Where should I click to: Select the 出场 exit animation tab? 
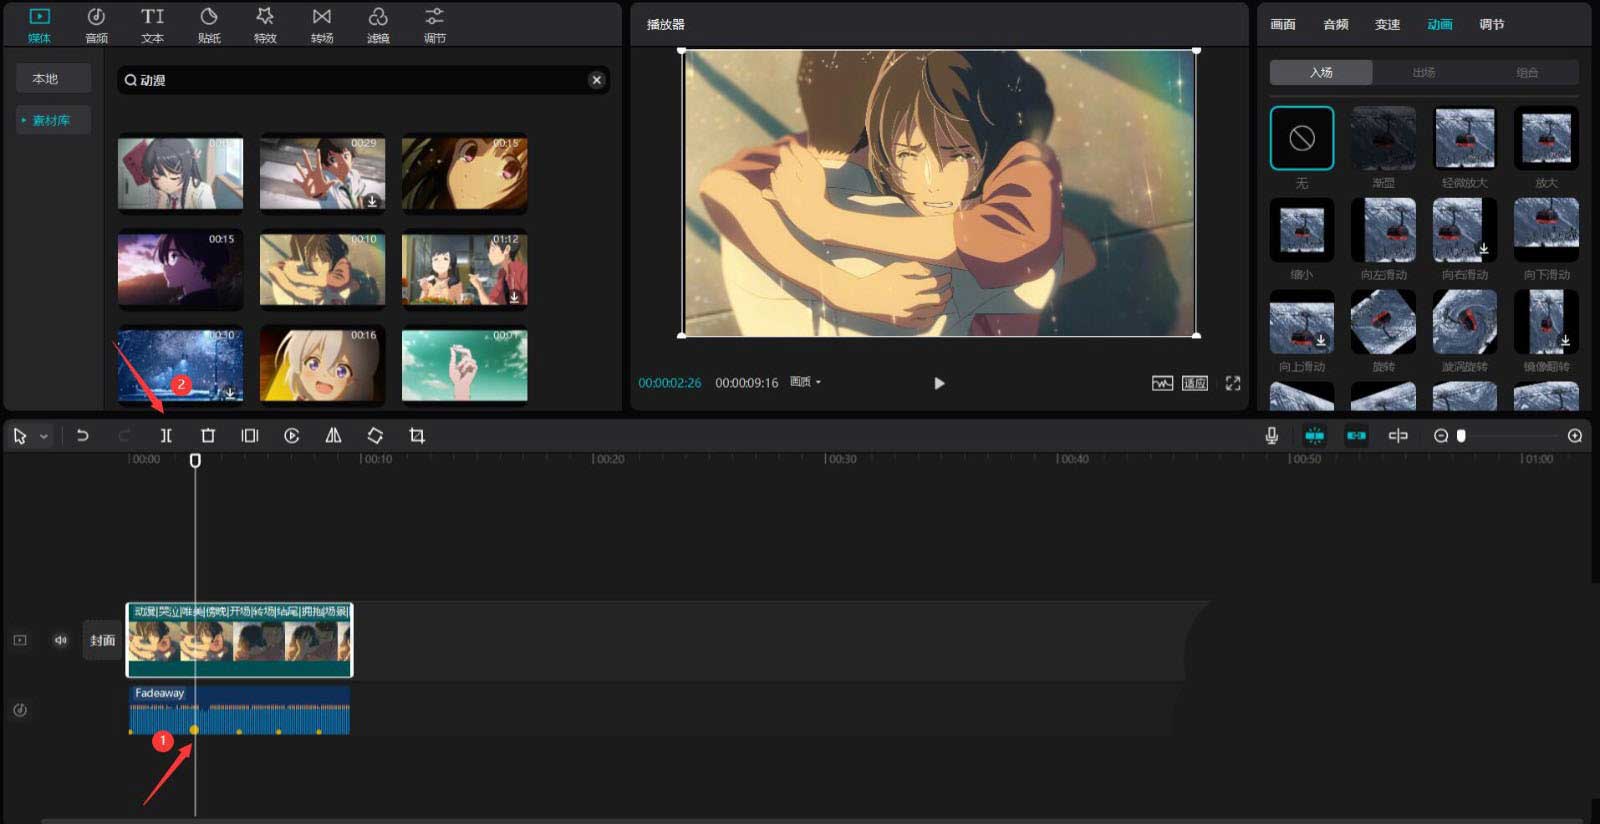click(1424, 72)
